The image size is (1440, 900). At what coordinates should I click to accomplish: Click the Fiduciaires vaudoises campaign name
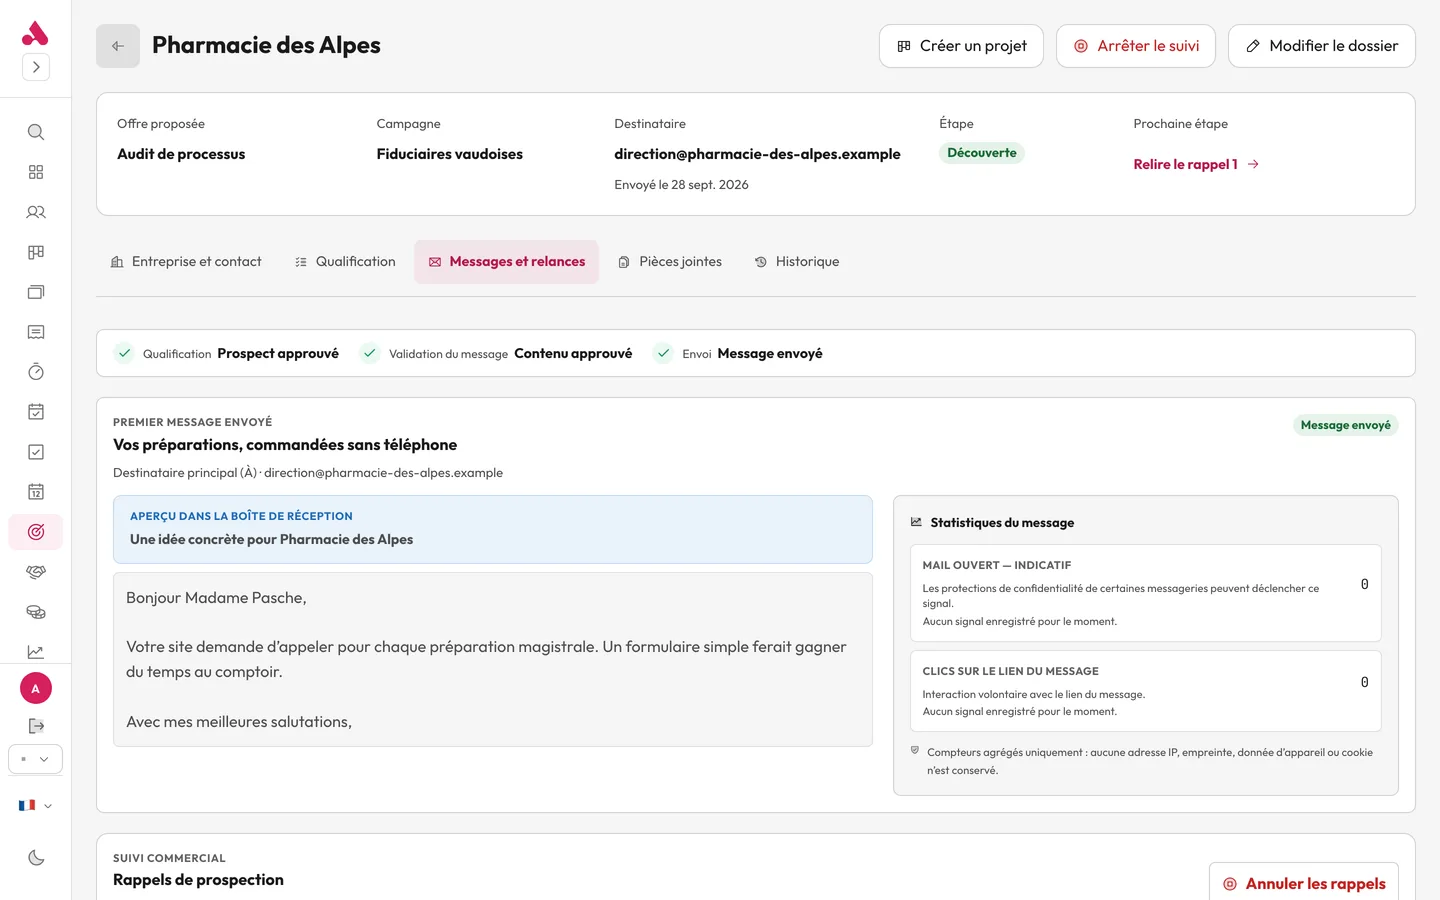[x=450, y=154]
